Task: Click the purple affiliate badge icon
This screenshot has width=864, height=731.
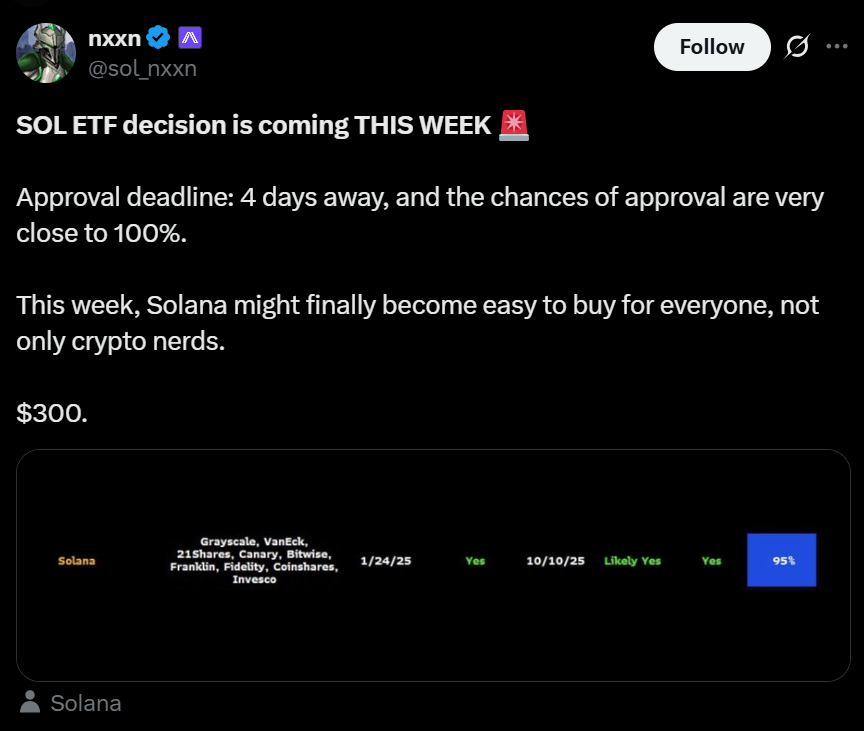Action: tap(190, 39)
